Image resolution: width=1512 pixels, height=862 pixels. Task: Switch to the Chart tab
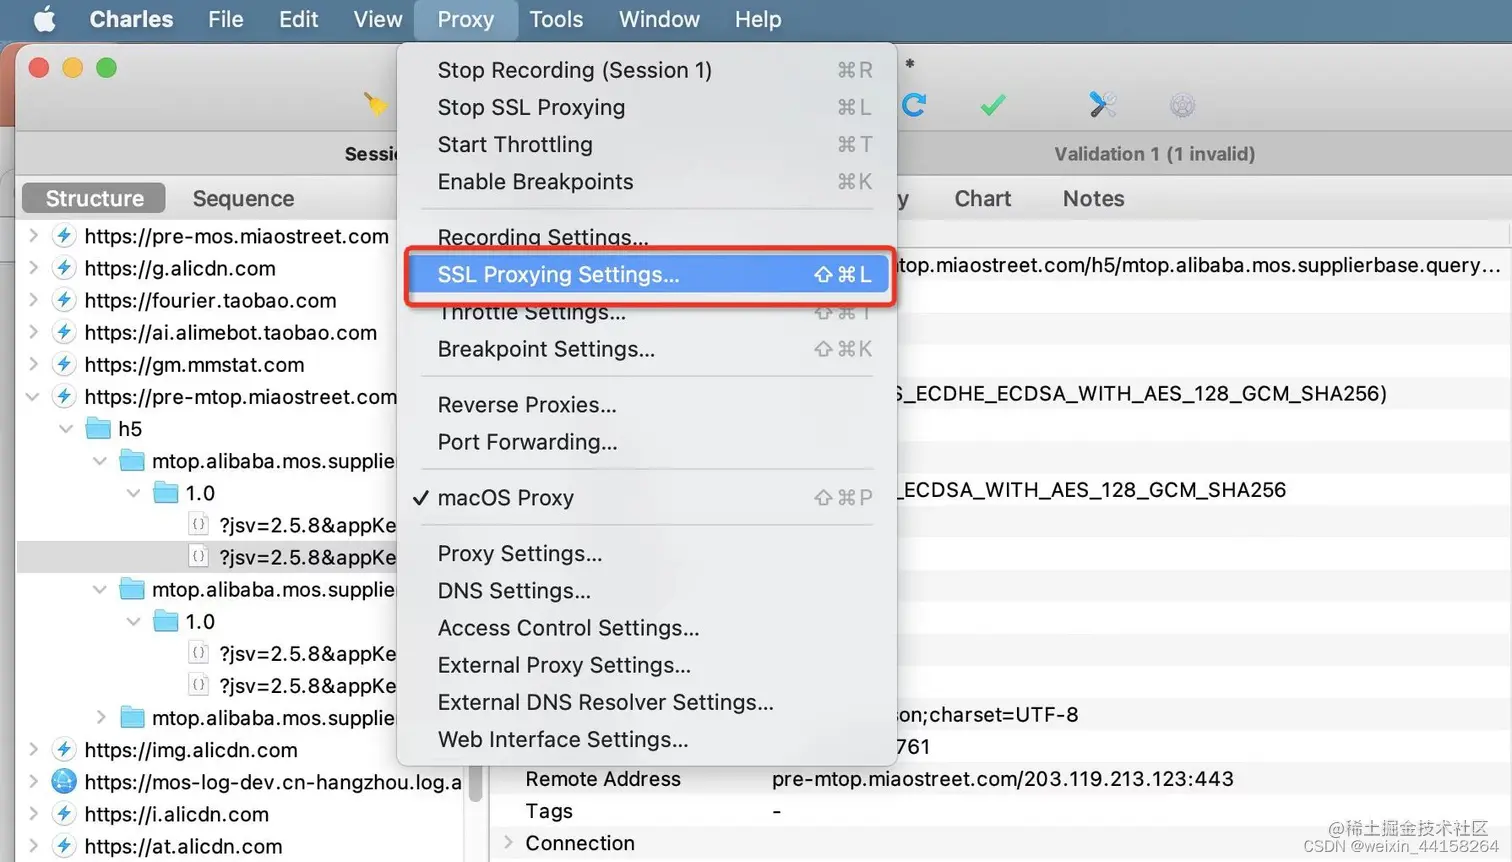coord(982,198)
